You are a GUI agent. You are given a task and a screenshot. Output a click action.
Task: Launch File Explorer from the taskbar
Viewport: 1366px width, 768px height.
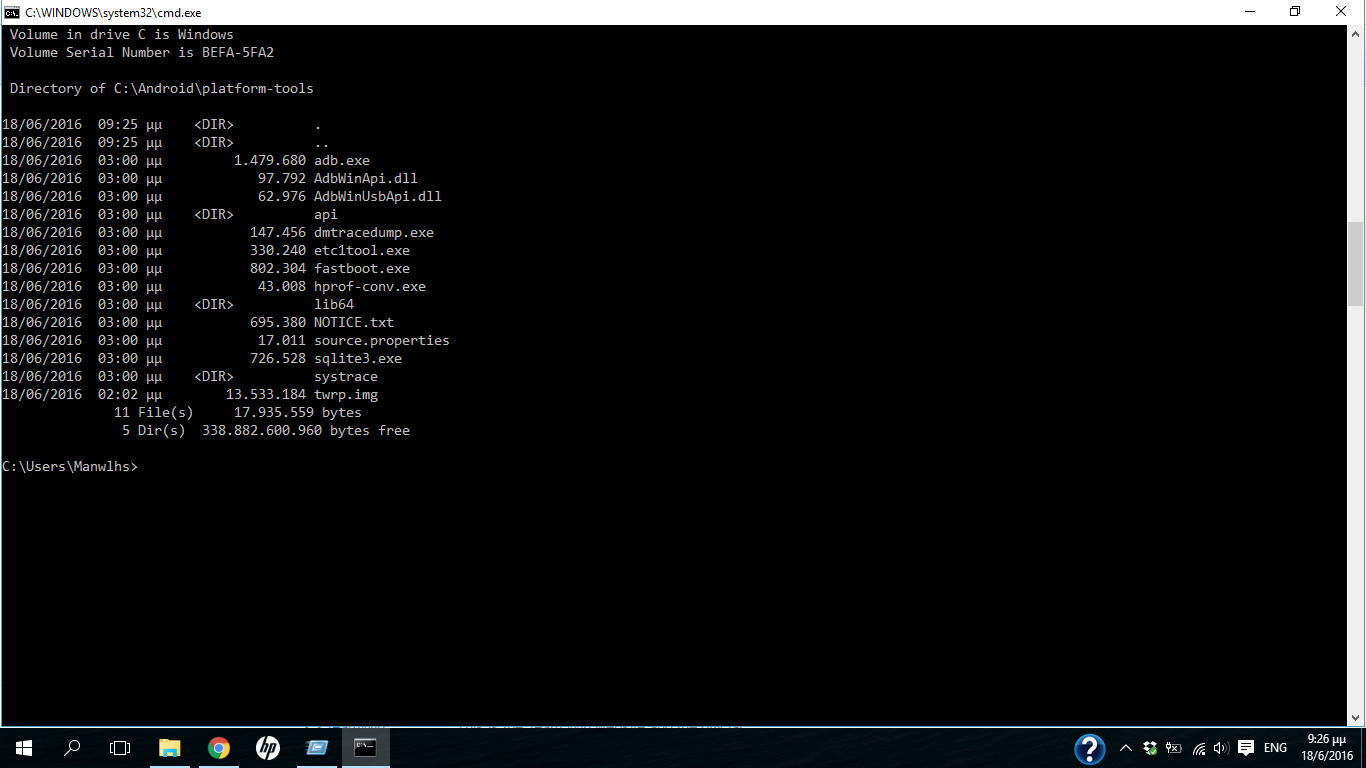[x=170, y=748]
